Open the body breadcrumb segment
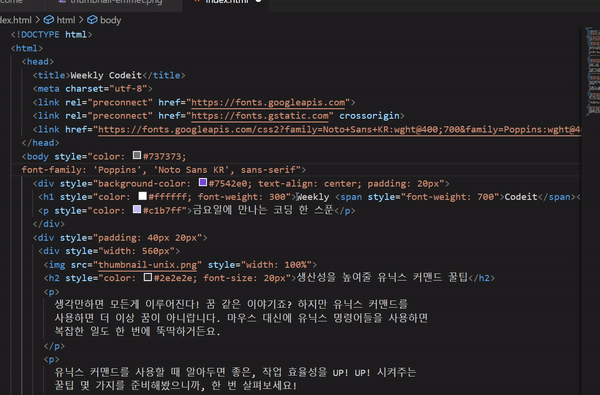The height and width of the screenshot is (395, 600). [110, 20]
